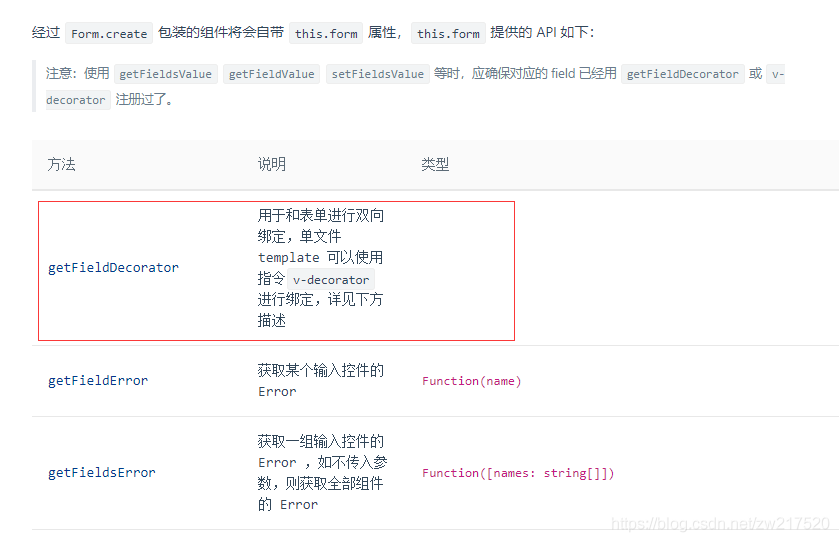Click the 获取某个输入控件的 Error description
The height and width of the screenshot is (542, 839).
pyautogui.click(x=321, y=380)
